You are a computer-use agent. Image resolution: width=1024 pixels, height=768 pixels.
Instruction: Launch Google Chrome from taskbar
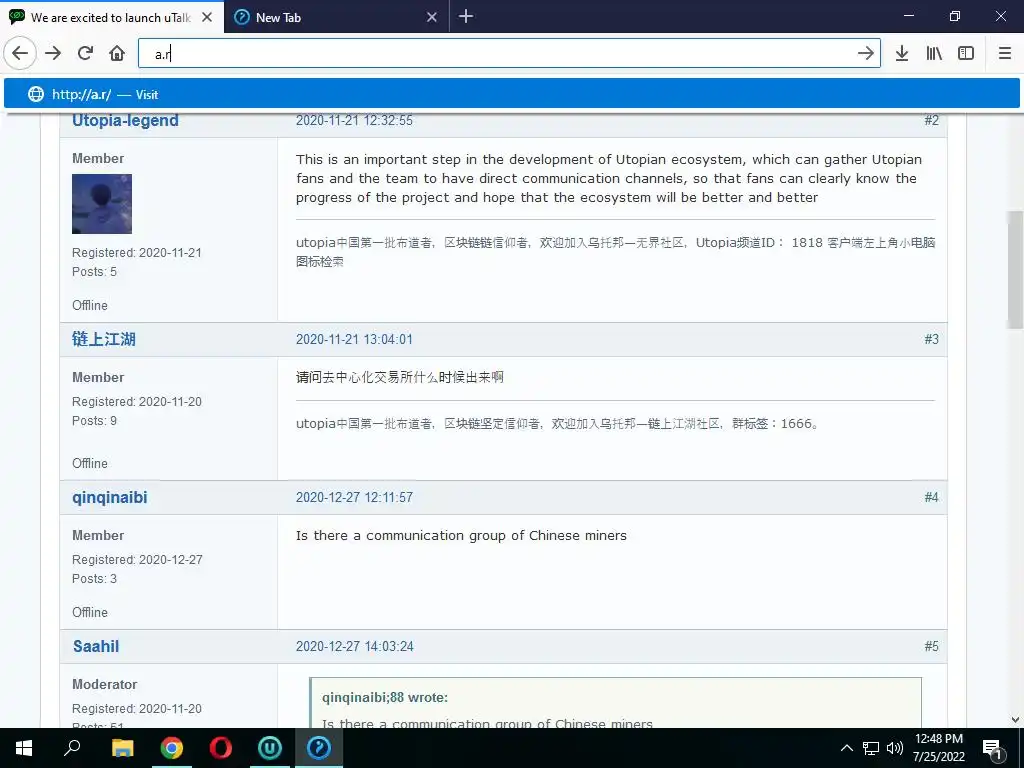pyautogui.click(x=172, y=748)
